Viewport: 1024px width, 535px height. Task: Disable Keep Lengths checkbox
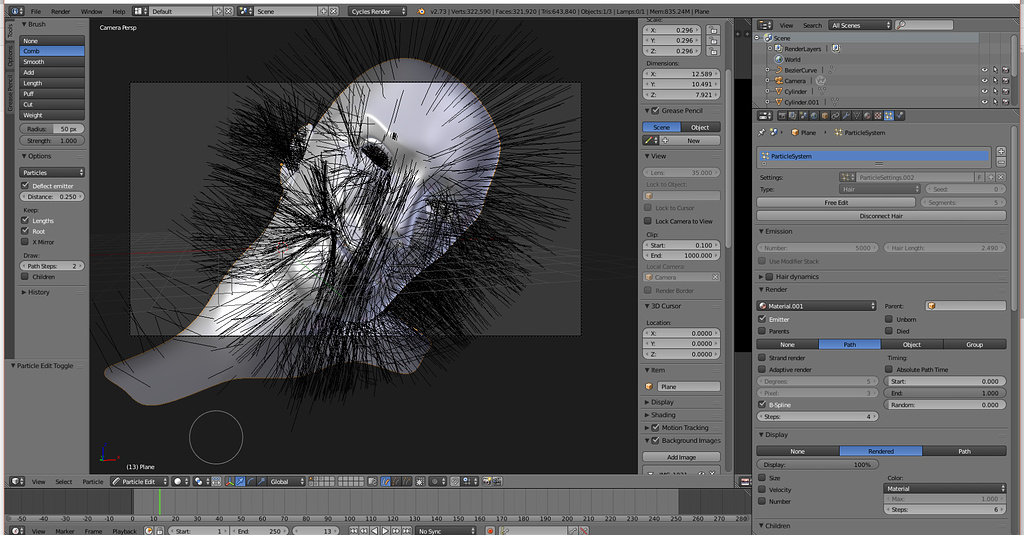click(x=25, y=220)
